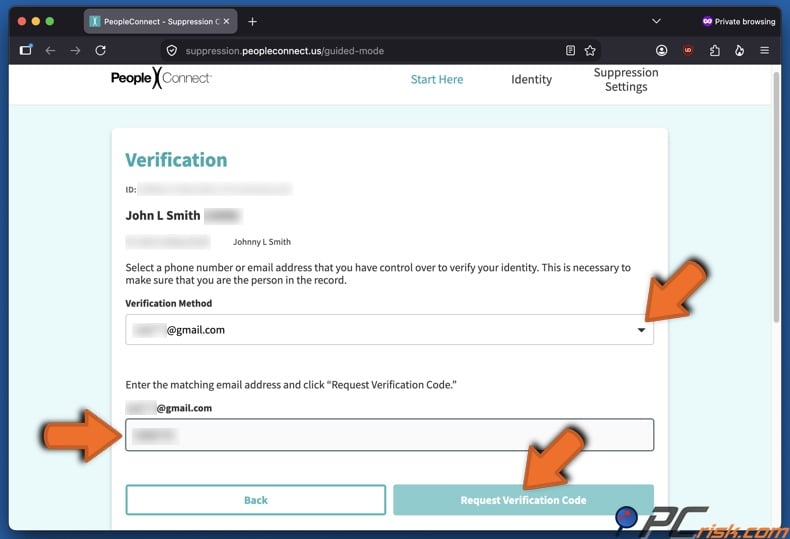Click the Private browsing indicator
Viewport: 790px width, 539px height.
pyautogui.click(x=739, y=21)
